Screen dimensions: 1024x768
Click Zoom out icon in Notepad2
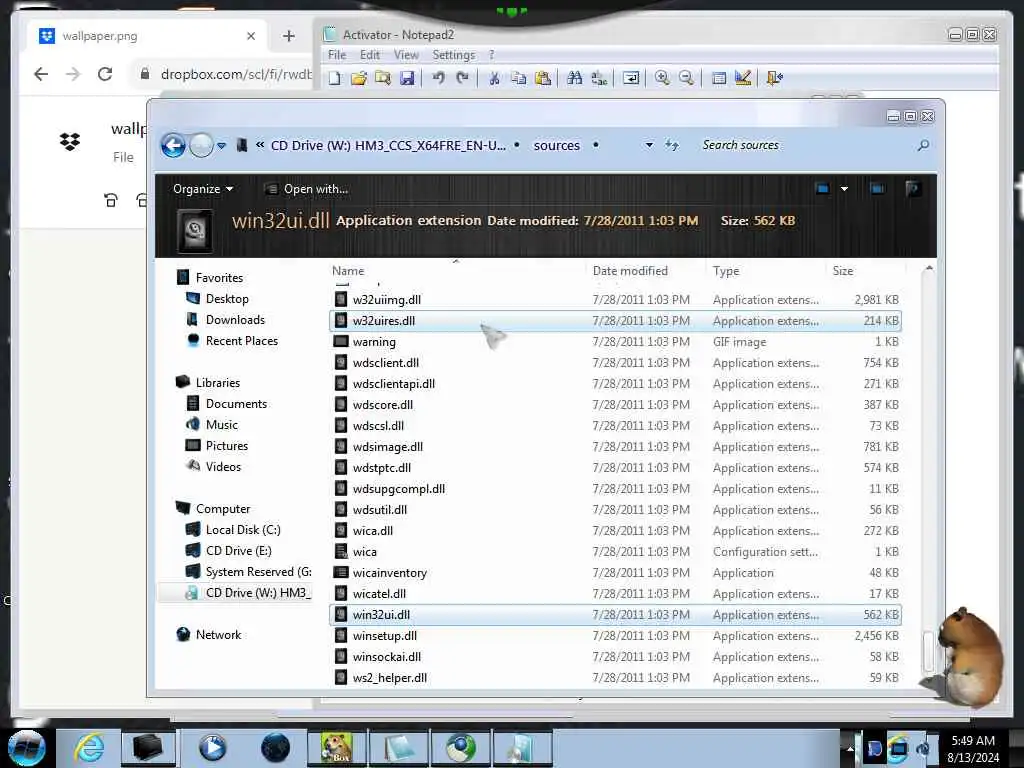[x=686, y=78]
